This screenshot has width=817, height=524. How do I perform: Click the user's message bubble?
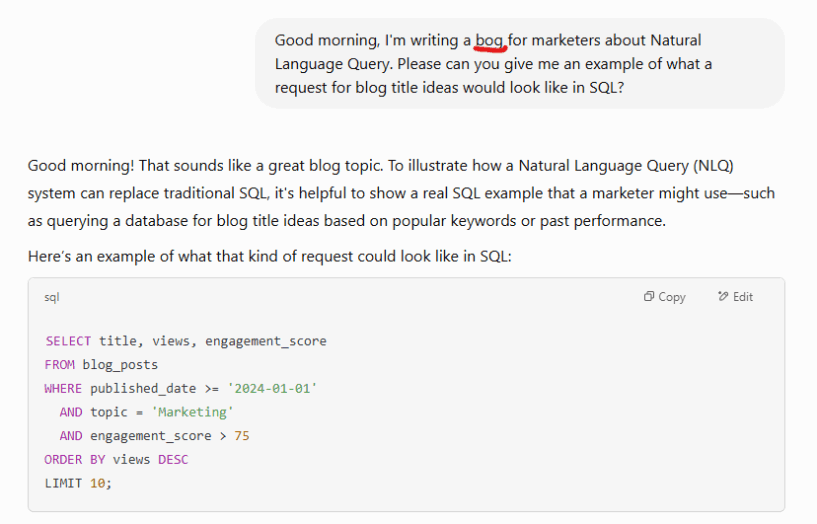518,63
